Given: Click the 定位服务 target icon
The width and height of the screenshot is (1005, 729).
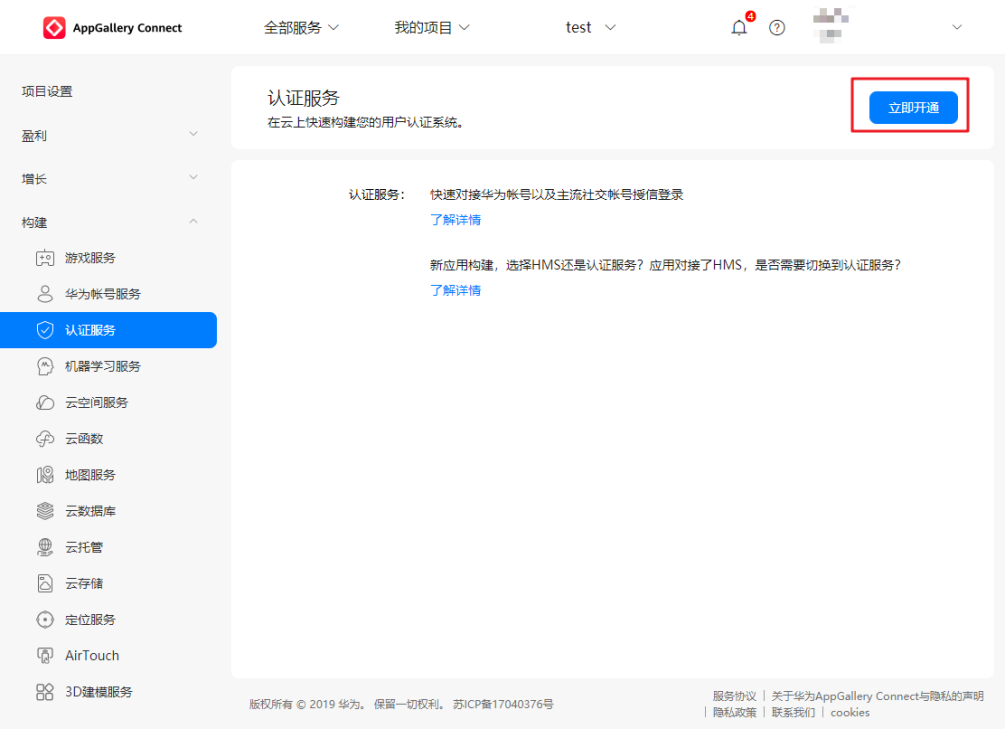Looking at the screenshot, I should coord(45,620).
